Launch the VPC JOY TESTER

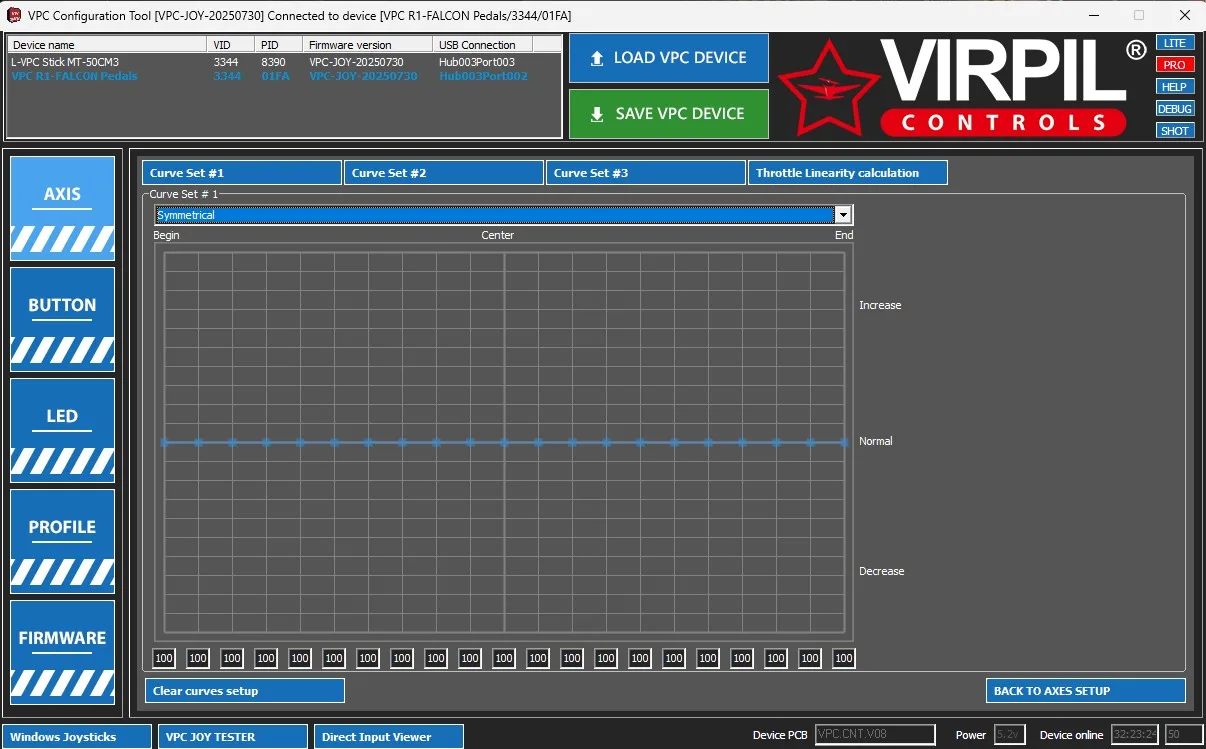[x=233, y=737]
